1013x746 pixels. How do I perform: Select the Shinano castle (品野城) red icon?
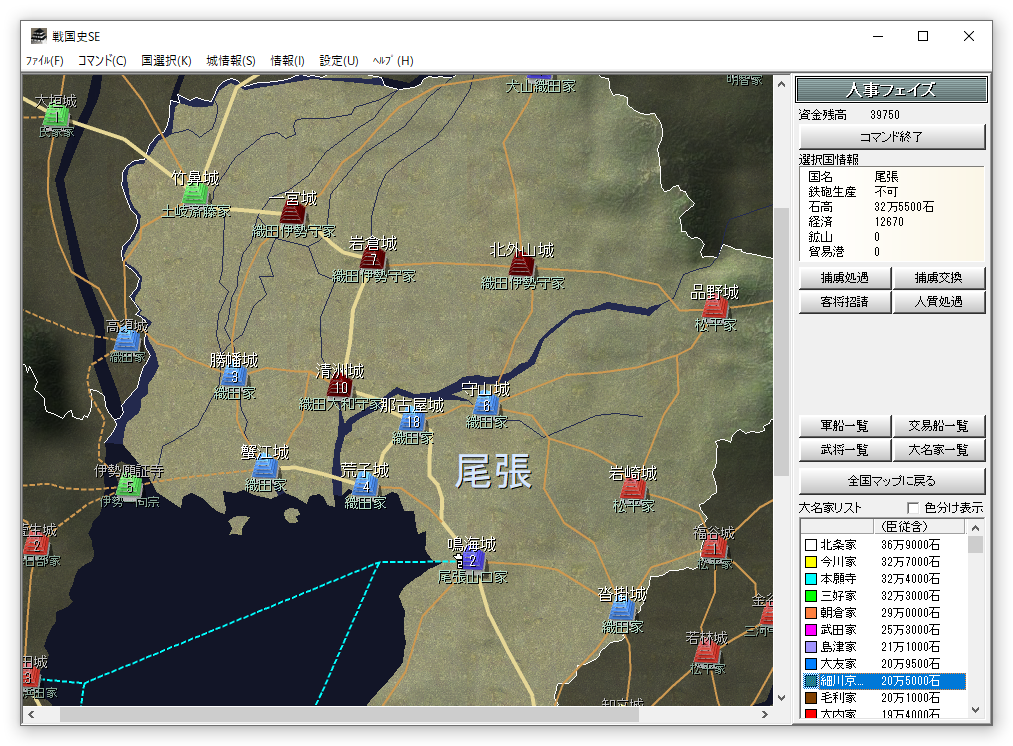click(714, 308)
